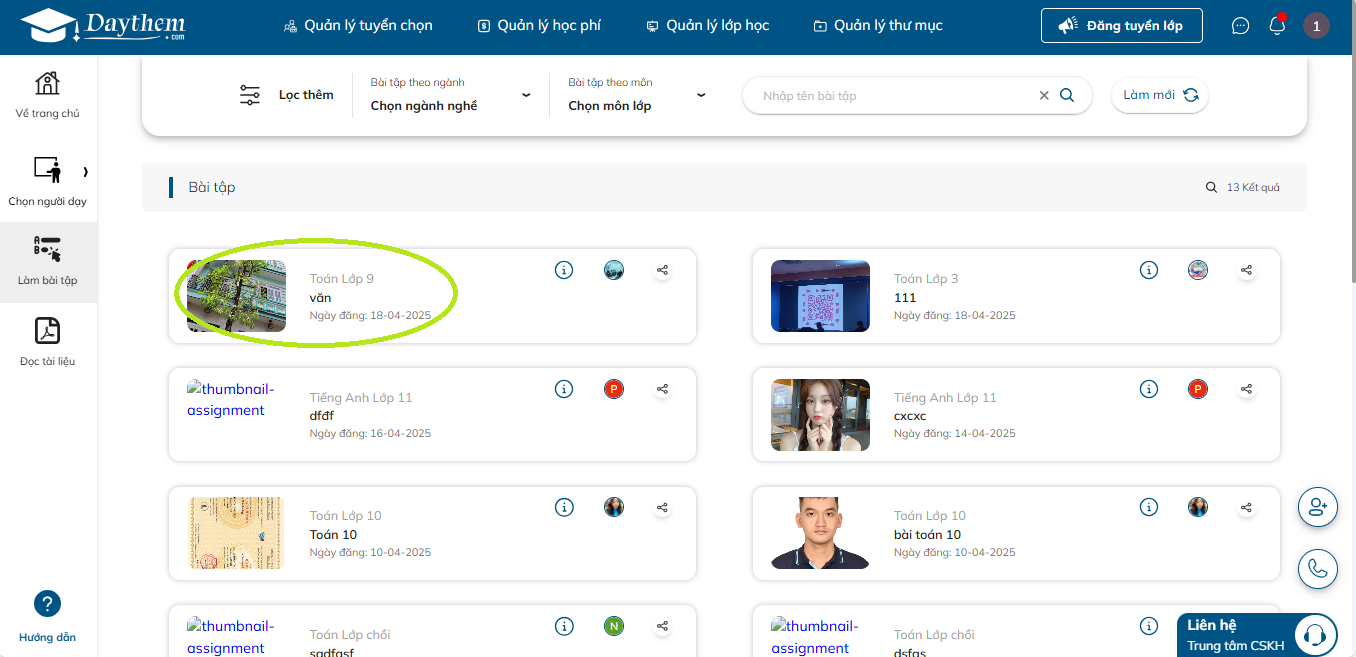This screenshot has height=657, width=1356.
Task: Click the assignment title văn
Action: (x=320, y=298)
